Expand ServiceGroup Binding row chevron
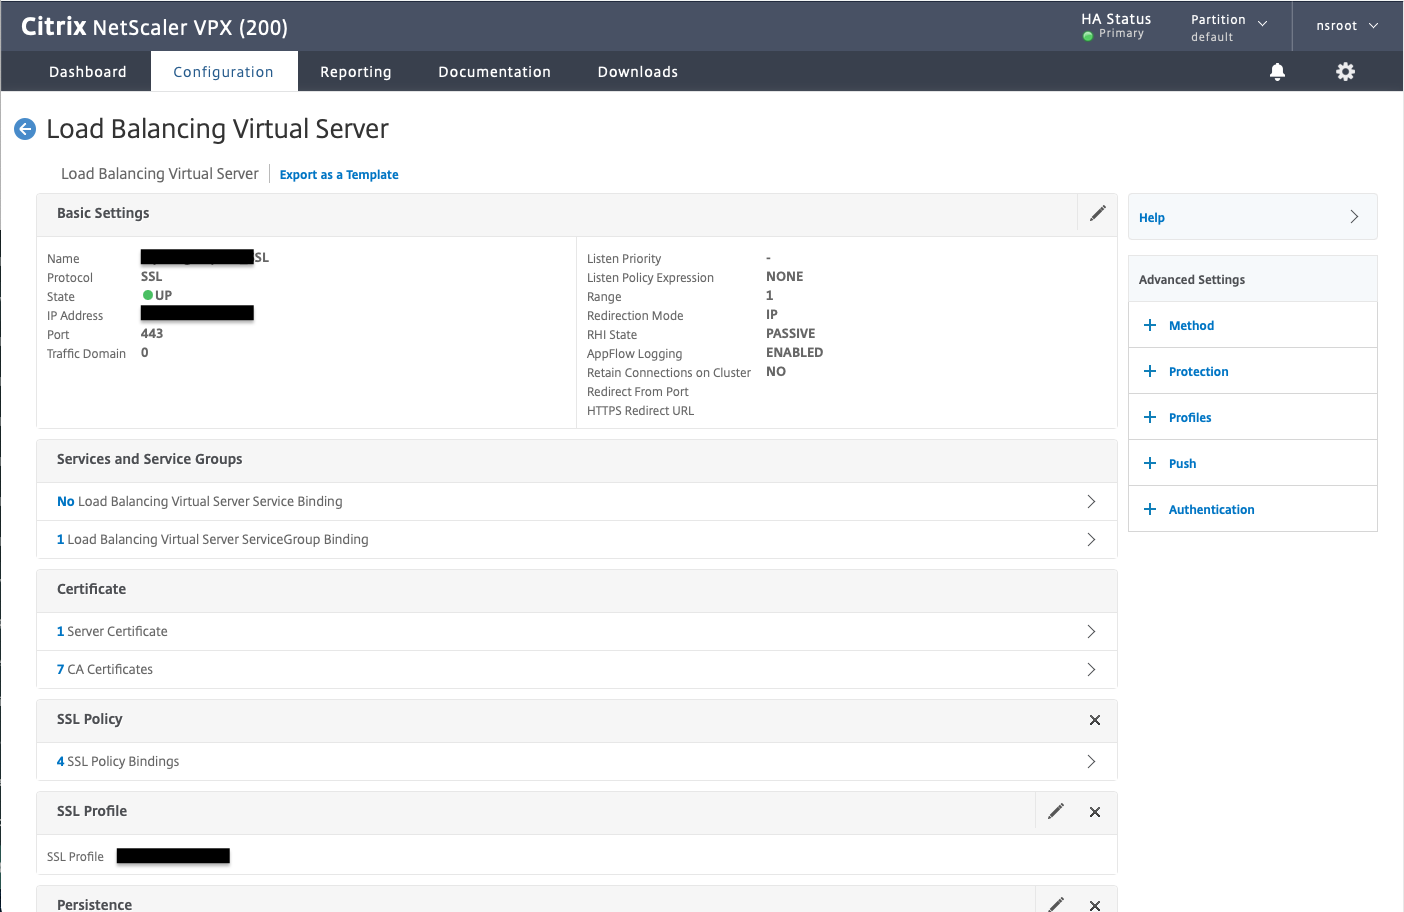The height and width of the screenshot is (912, 1404). click(x=1091, y=539)
